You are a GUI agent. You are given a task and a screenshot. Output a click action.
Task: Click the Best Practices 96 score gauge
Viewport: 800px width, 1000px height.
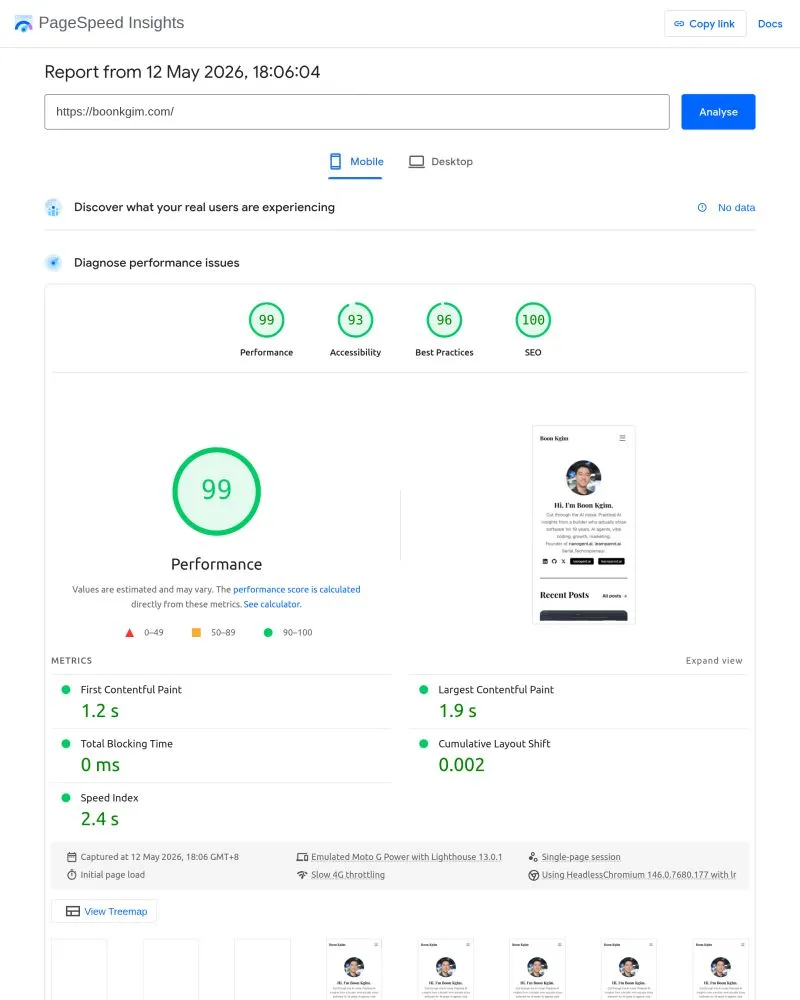tap(444, 320)
